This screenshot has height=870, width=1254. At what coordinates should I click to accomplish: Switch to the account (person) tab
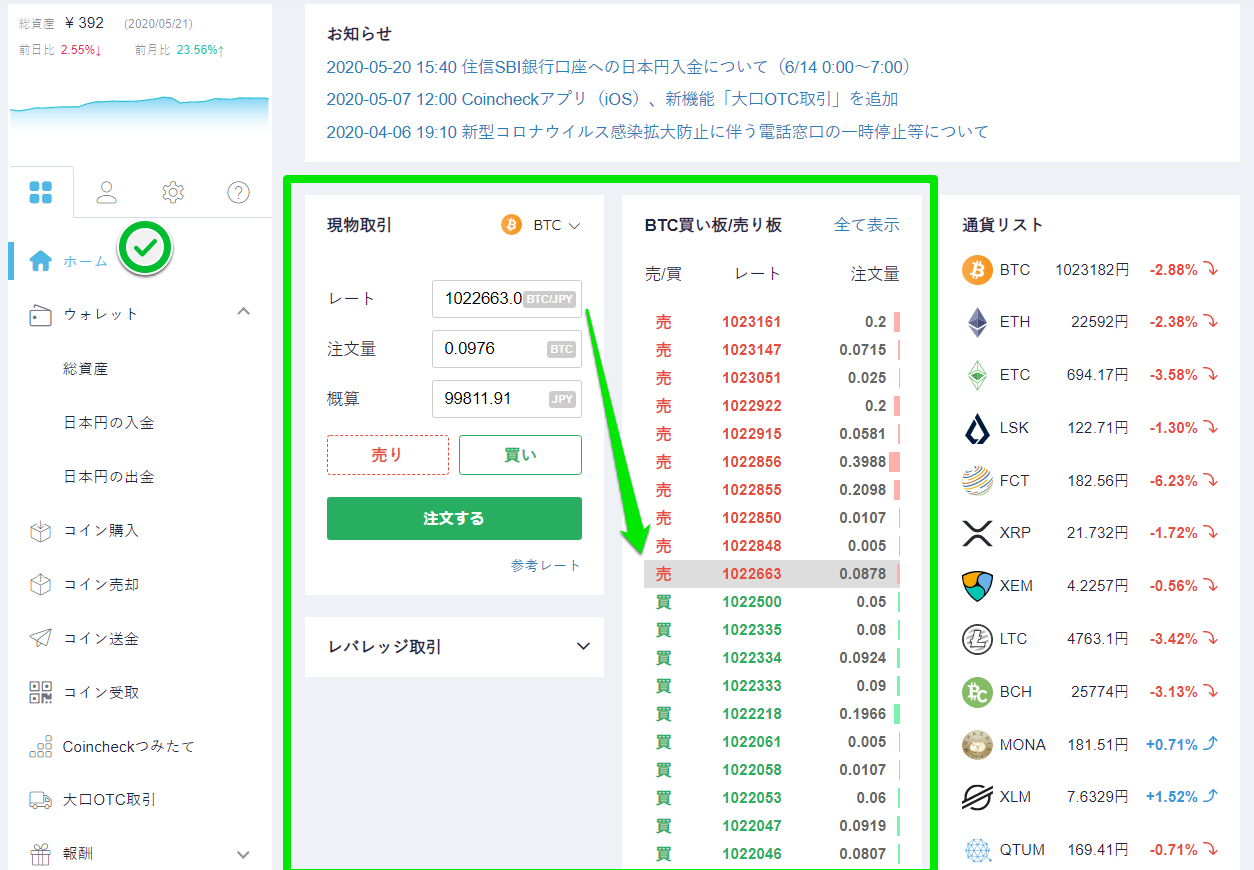click(x=106, y=192)
